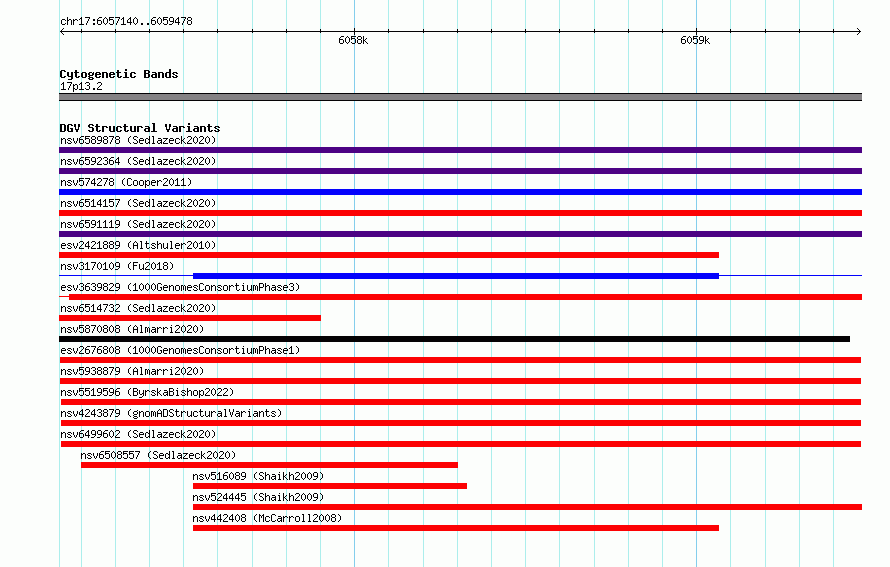Screen dimensions: 890x567
Task: Click the black bar for nsv5870808
Action: click(454, 339)
